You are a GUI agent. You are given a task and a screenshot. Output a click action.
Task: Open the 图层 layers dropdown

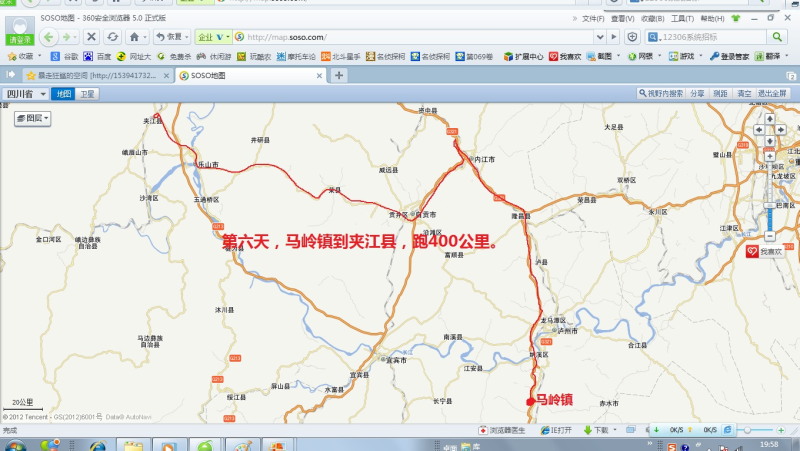click(x=33, y=118)
